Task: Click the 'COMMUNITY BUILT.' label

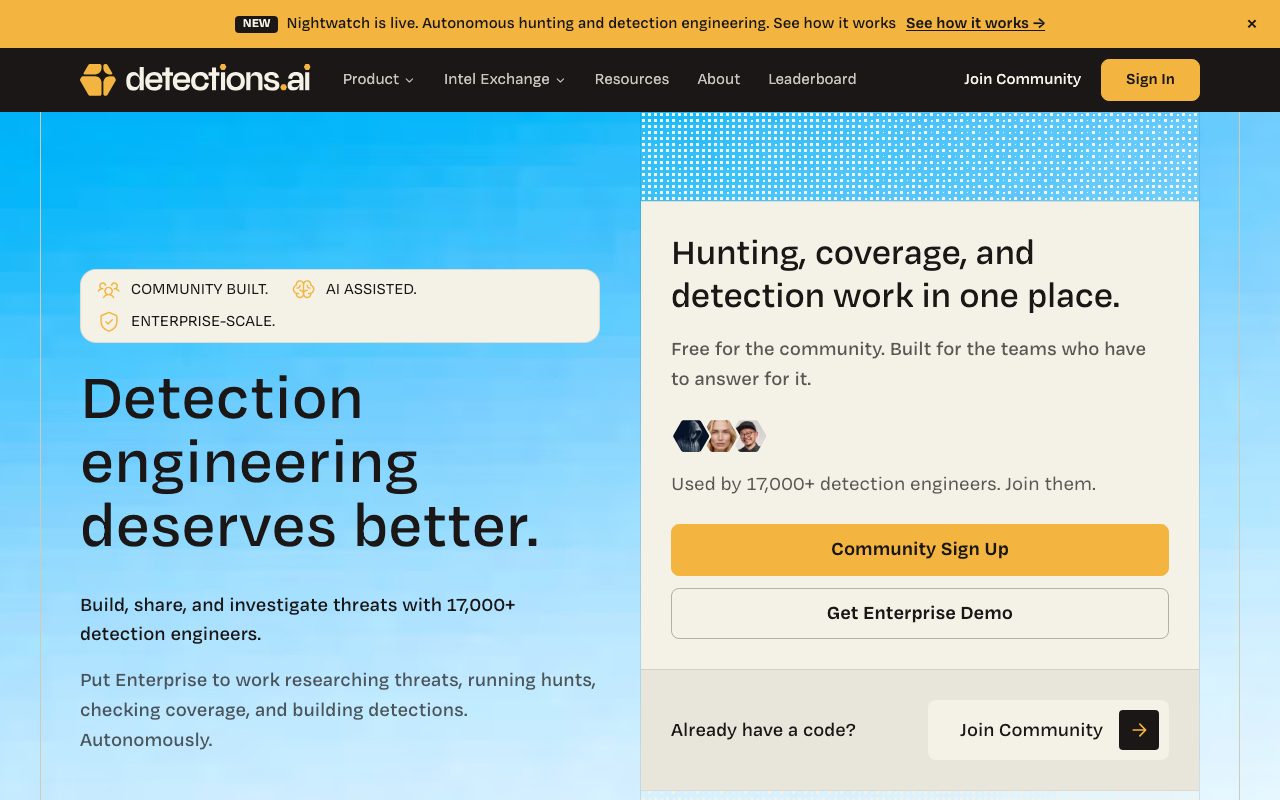Action: [x=200, y=290]
